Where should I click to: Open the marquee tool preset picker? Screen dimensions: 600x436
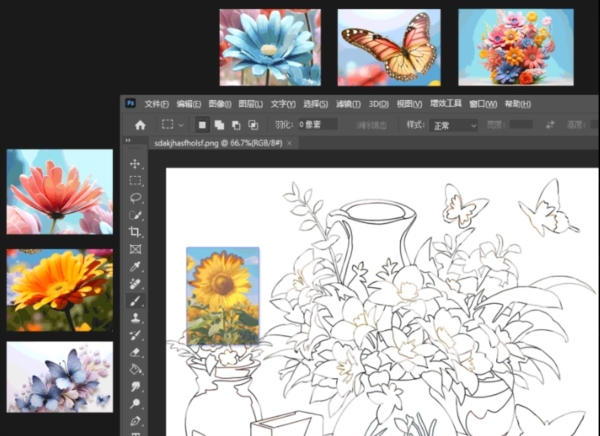(x=172, y=125)
